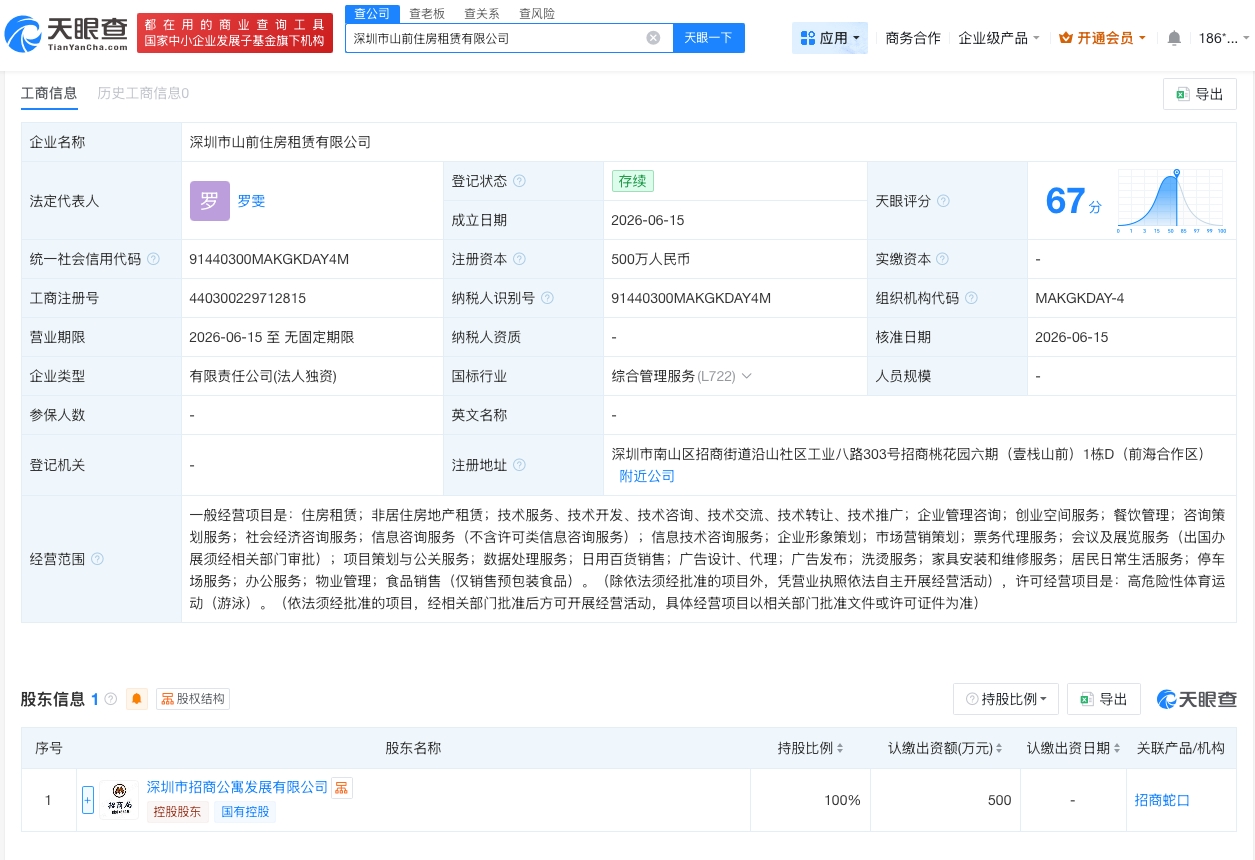Open shareholder 深圳市招商公寓发展有限公司 link
This screenshot has height=860, width=1255.
click(x=237, y=788)
